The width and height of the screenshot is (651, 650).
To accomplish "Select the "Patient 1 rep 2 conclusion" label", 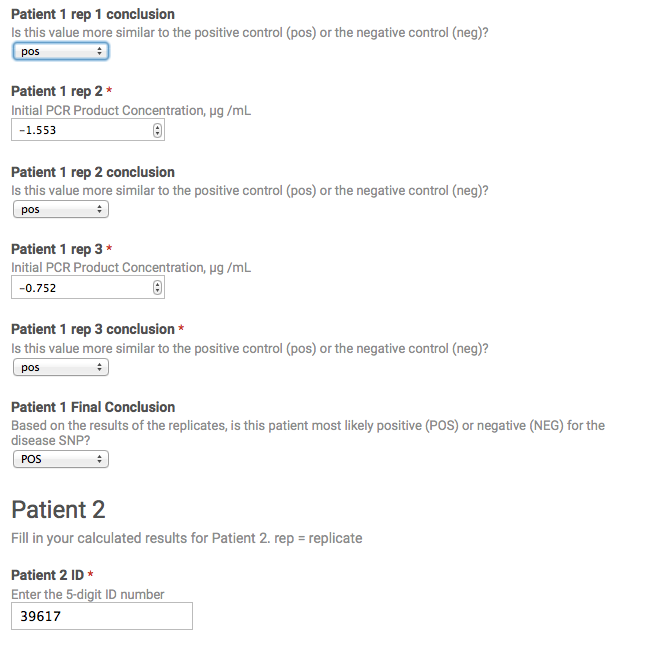I will click(92, 172).
